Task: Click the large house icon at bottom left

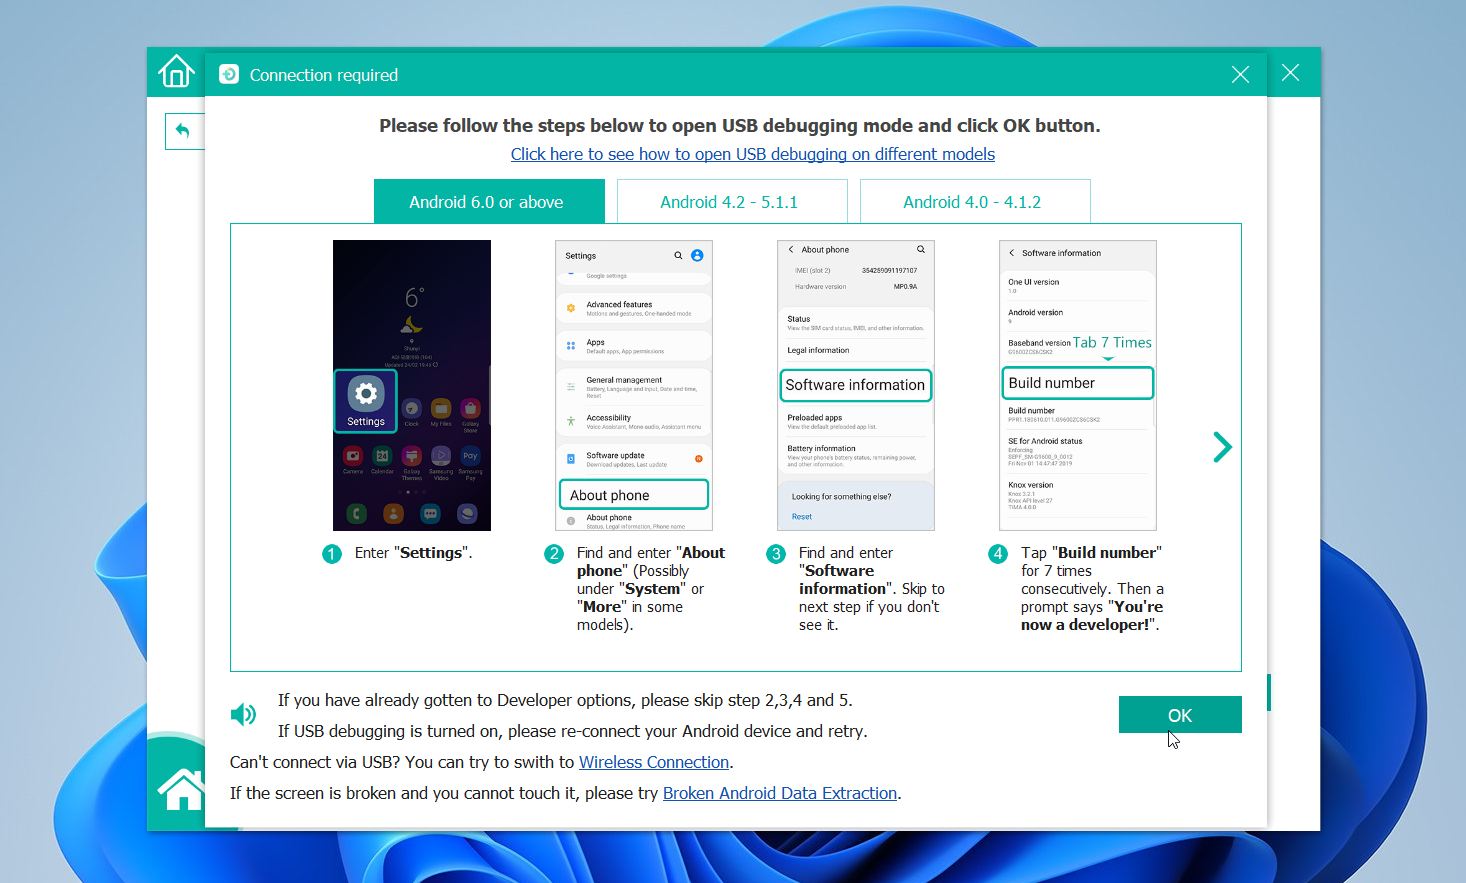Action: (x=183, y=789)
